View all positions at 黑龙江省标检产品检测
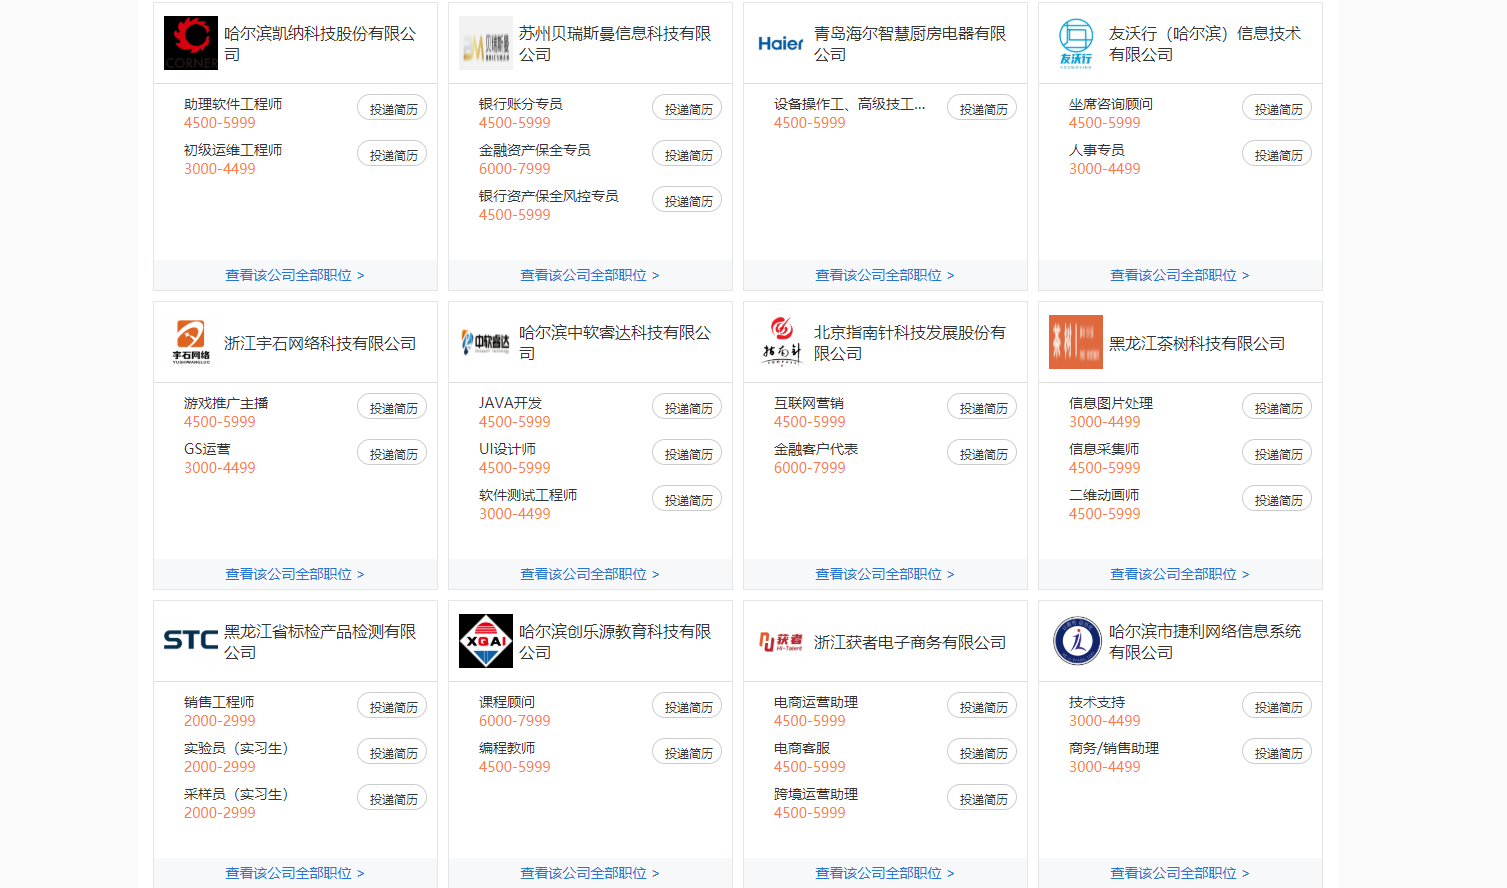The image size is (1507, 888). point(295,873)
